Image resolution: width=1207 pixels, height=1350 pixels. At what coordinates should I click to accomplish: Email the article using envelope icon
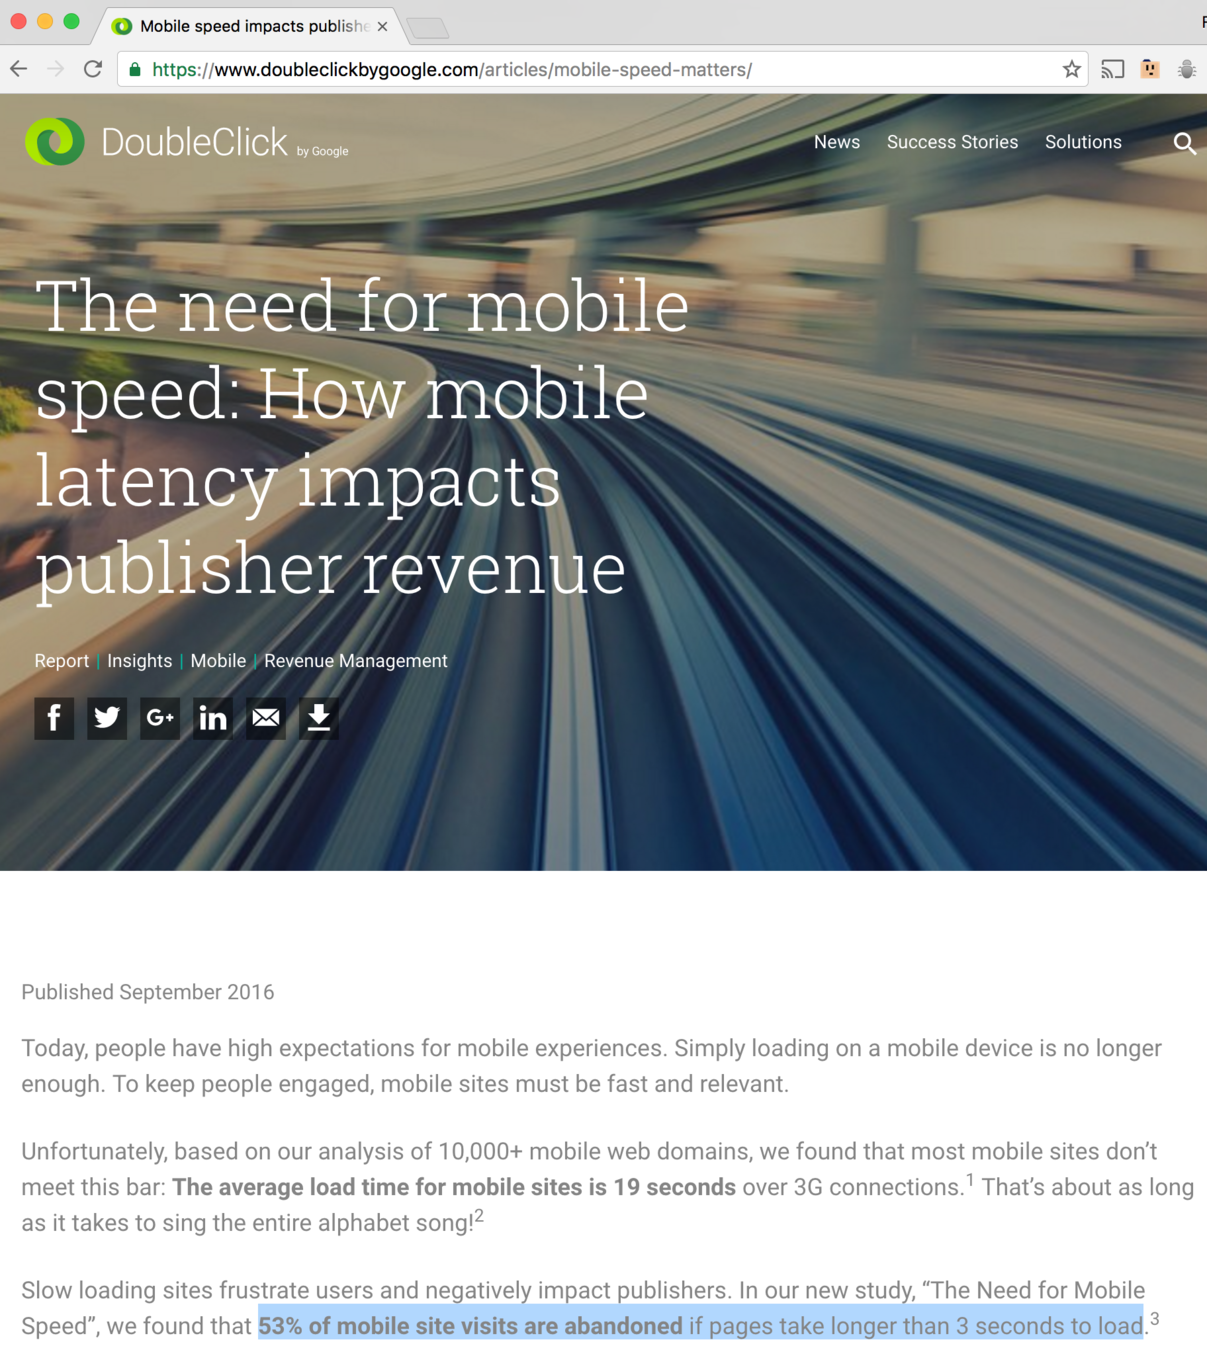[266, 718]
